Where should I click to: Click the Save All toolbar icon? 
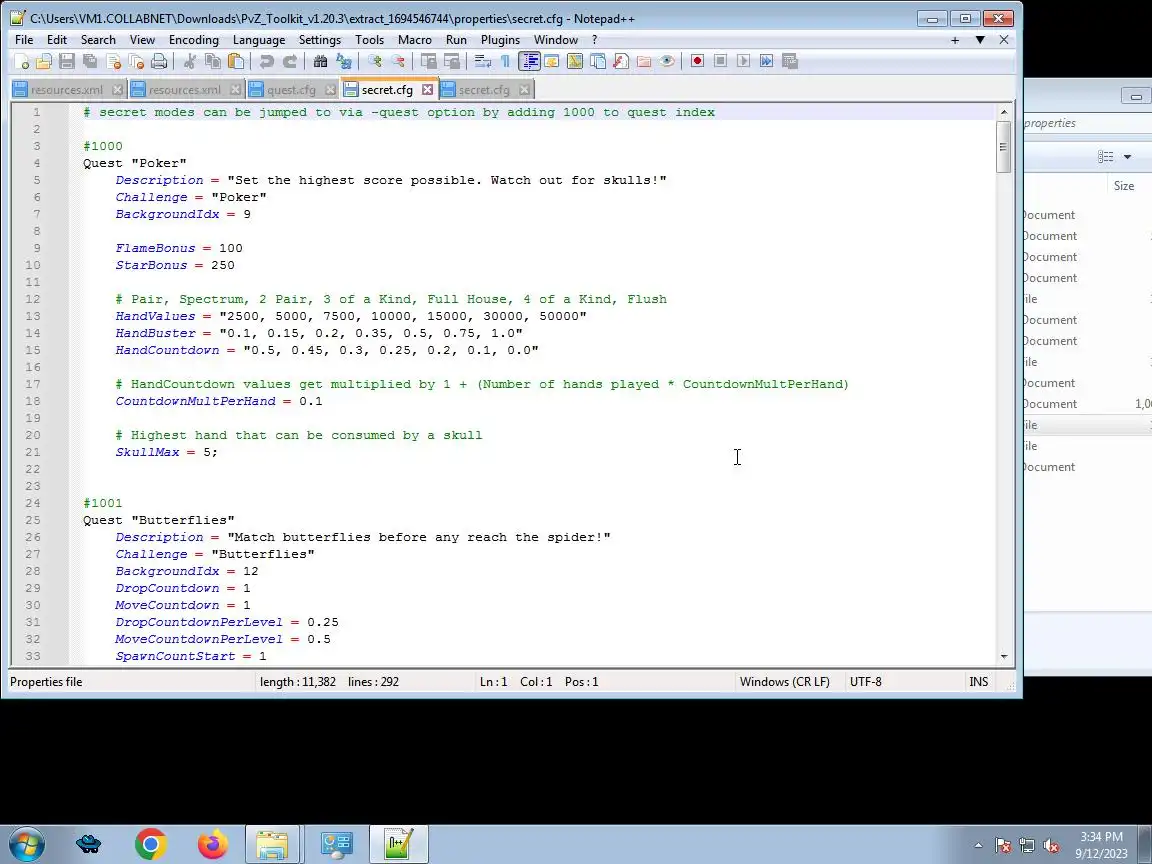pos(90,61)
